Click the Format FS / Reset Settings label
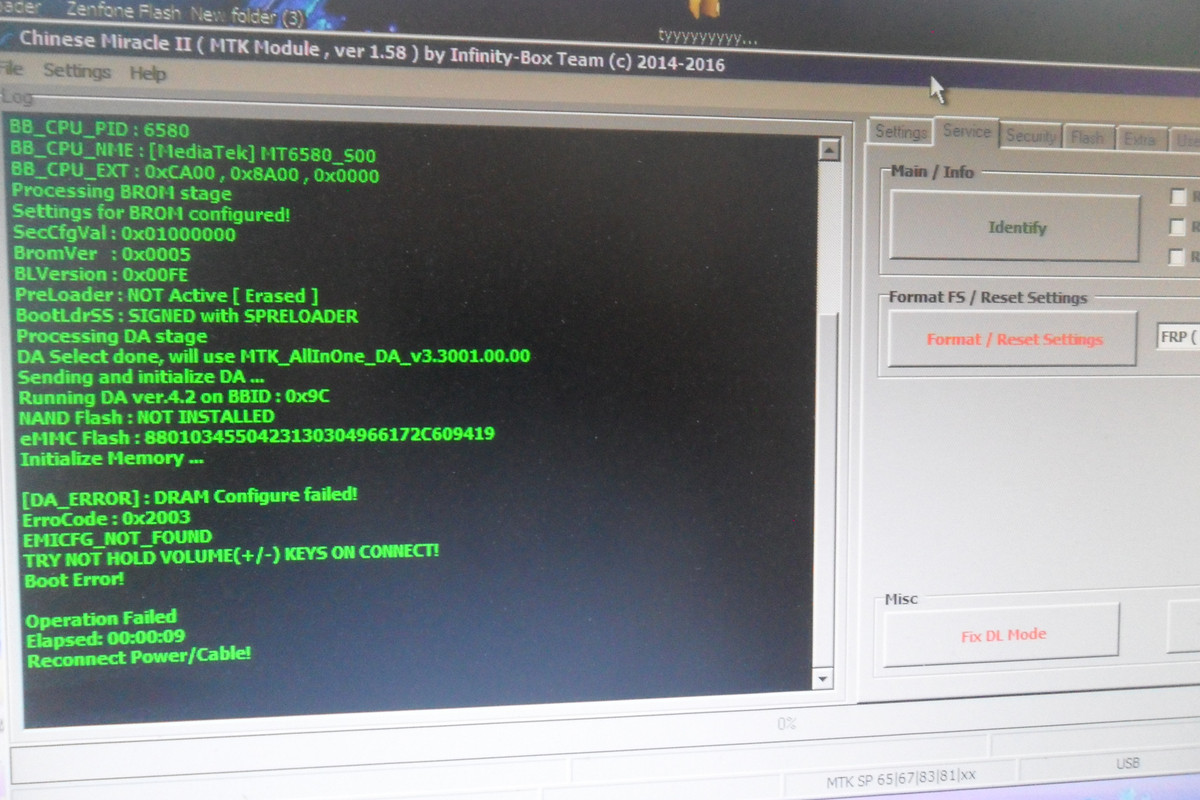This screenshot has width=1200, height=800. (x=987, y=297)
